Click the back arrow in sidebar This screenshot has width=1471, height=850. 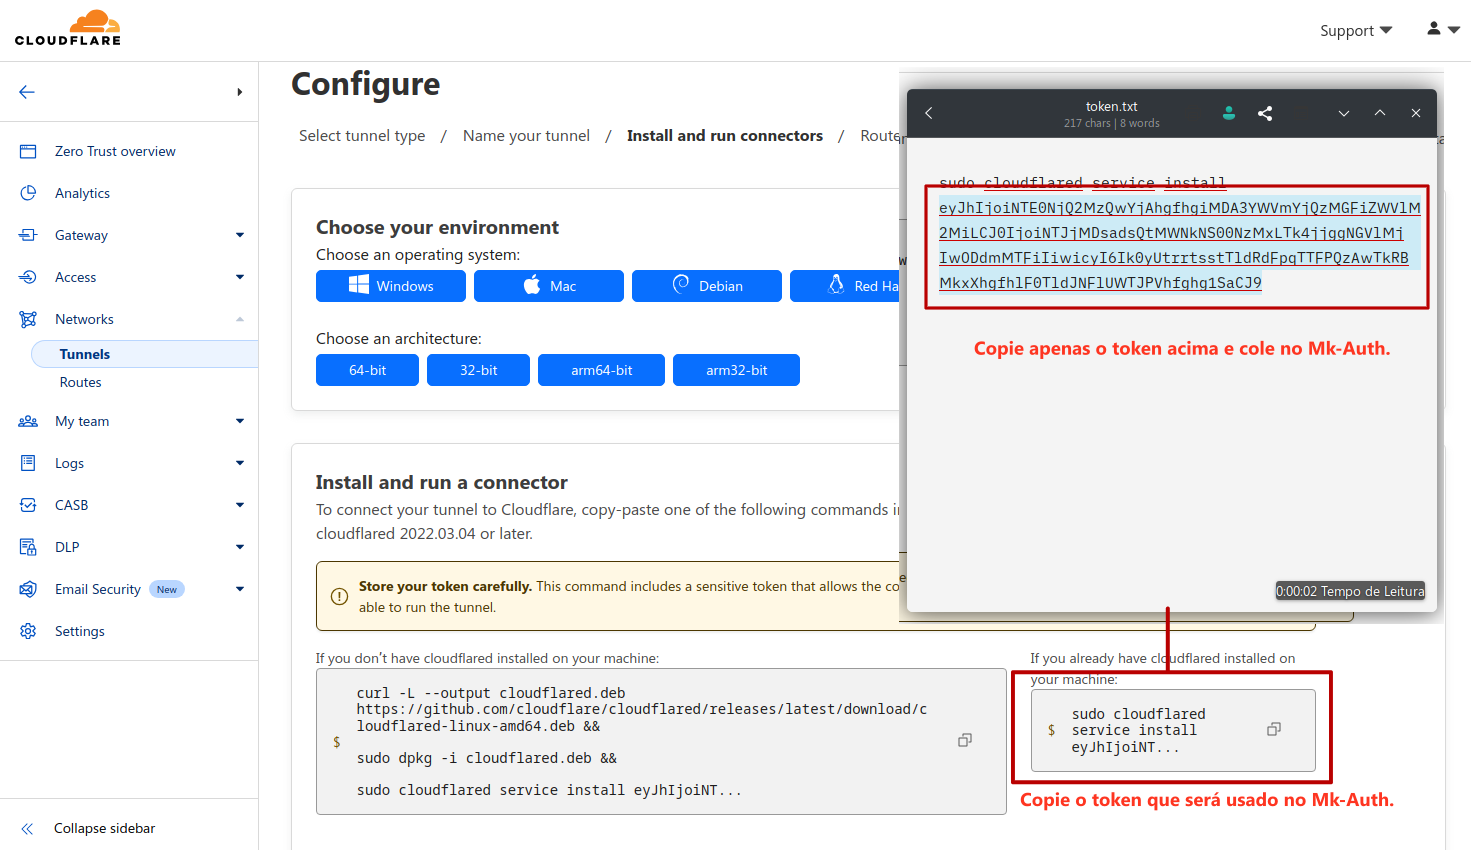(x=27, y=92)
